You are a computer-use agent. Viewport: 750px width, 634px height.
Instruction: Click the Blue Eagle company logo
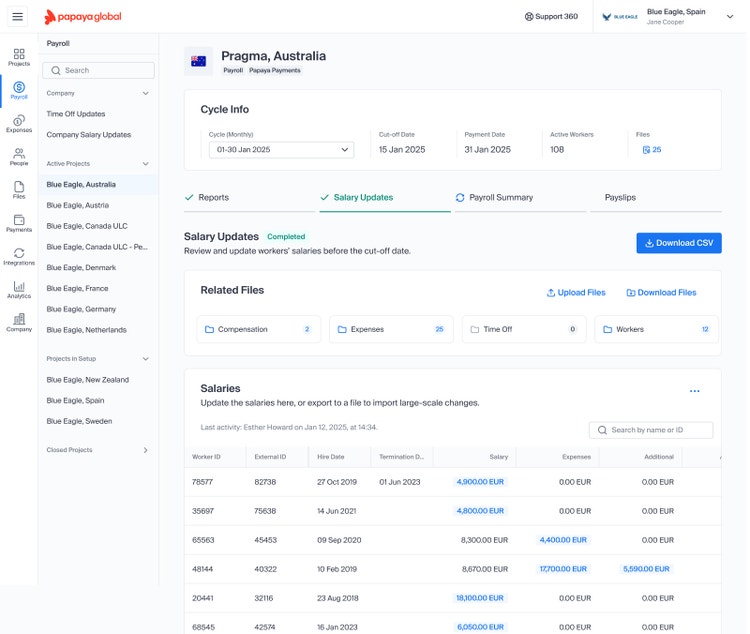click(620, 17)
